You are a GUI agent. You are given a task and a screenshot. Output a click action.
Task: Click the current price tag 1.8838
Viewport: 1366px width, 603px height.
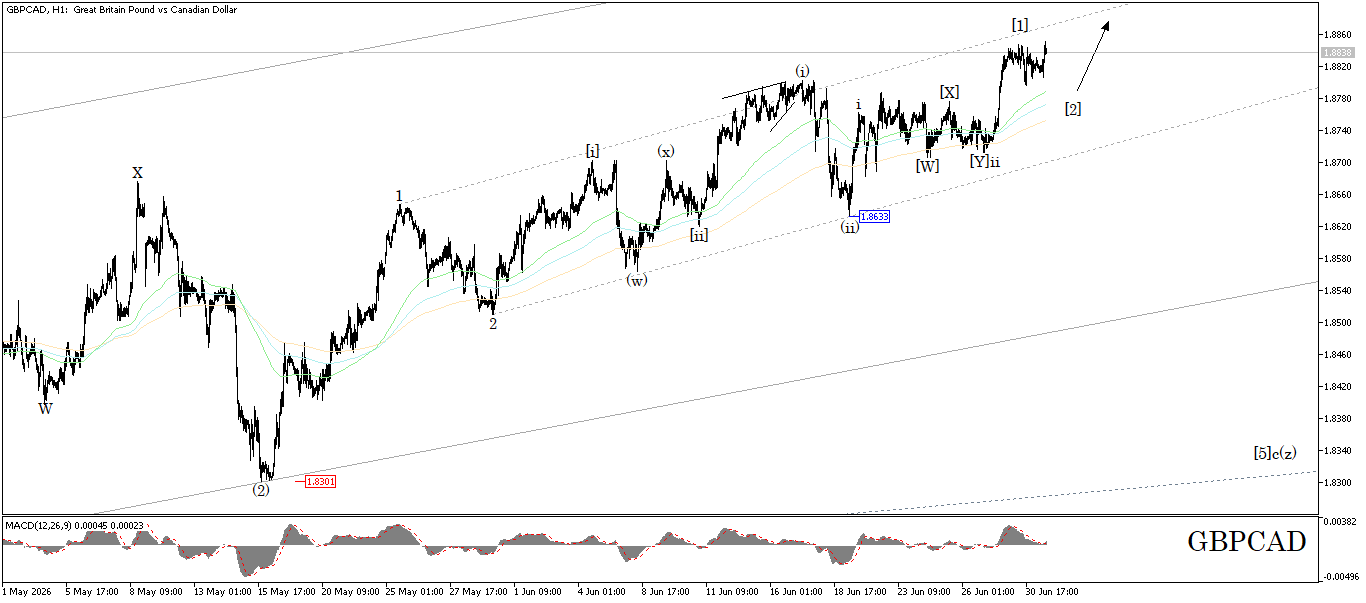1337,52
